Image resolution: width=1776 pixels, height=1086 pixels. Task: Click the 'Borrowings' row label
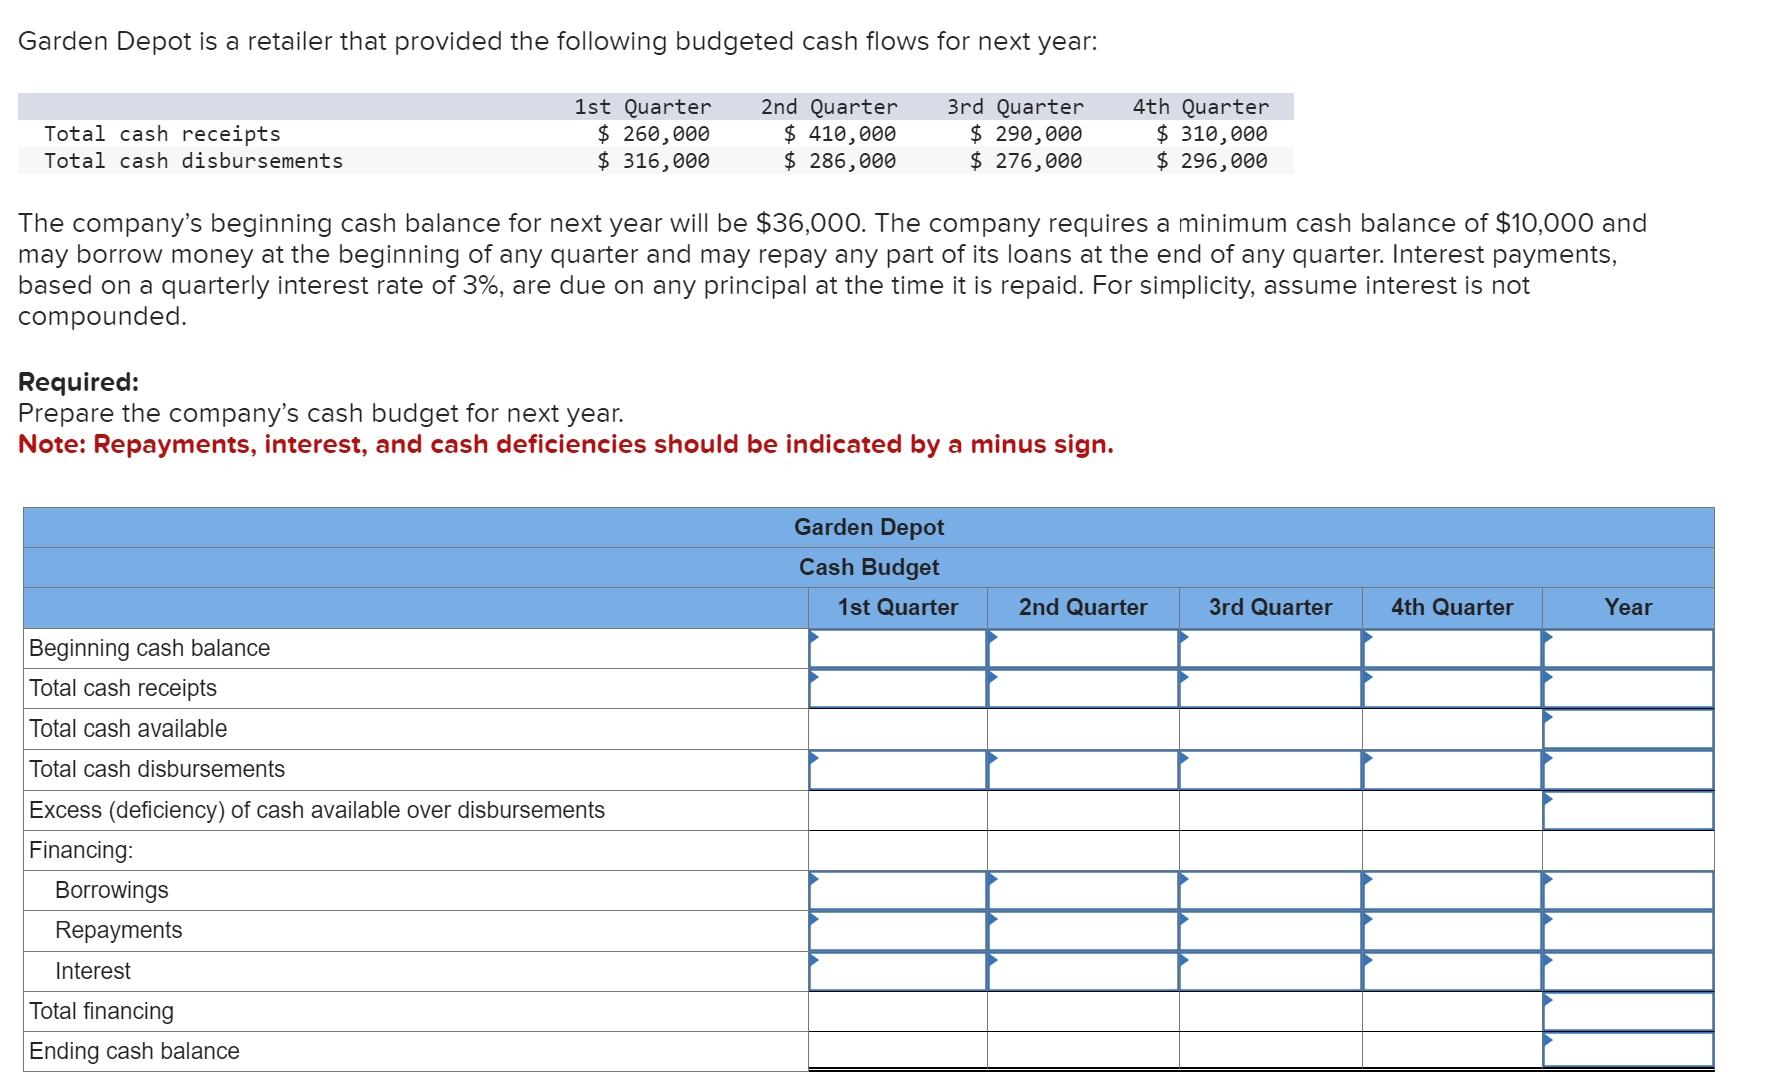point(112,890)
